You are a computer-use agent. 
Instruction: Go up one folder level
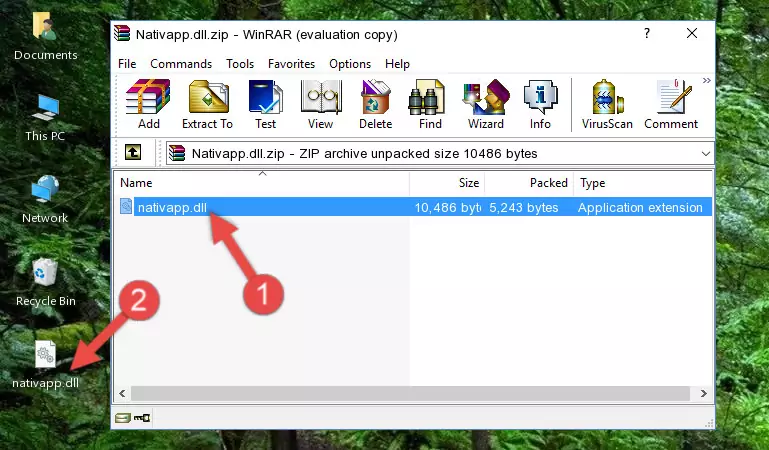[x=133, y=152]
